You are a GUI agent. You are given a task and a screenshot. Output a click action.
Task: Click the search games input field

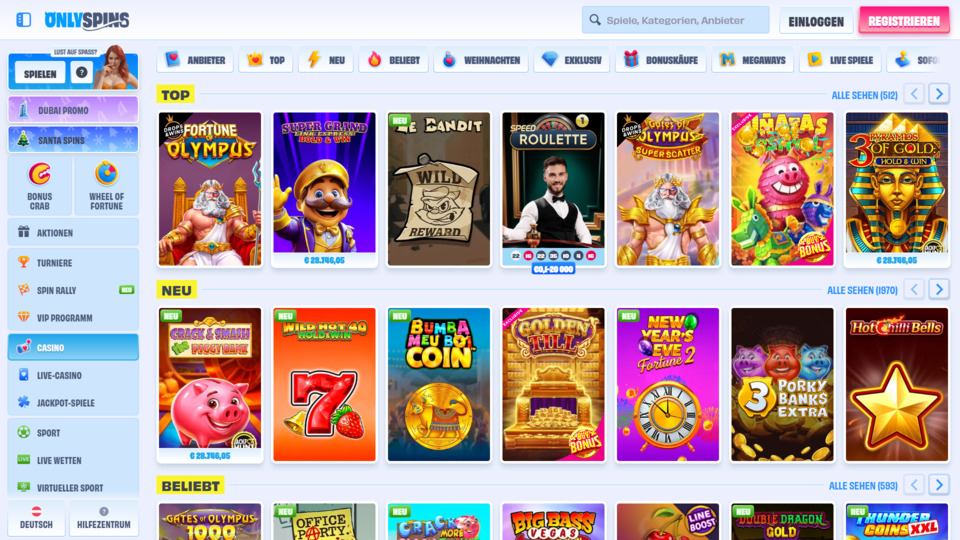[x=675, y=20]
